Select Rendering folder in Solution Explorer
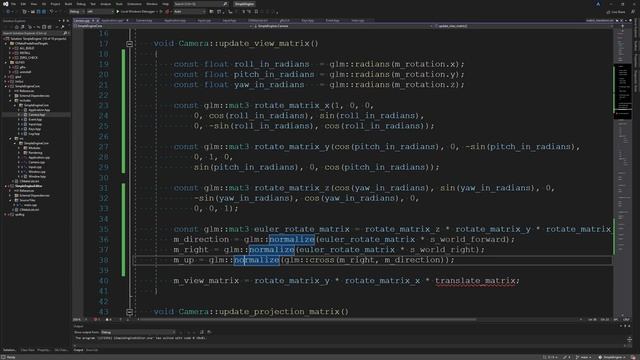This screenshot has height=360, width=640. click(x=35, y=153)
